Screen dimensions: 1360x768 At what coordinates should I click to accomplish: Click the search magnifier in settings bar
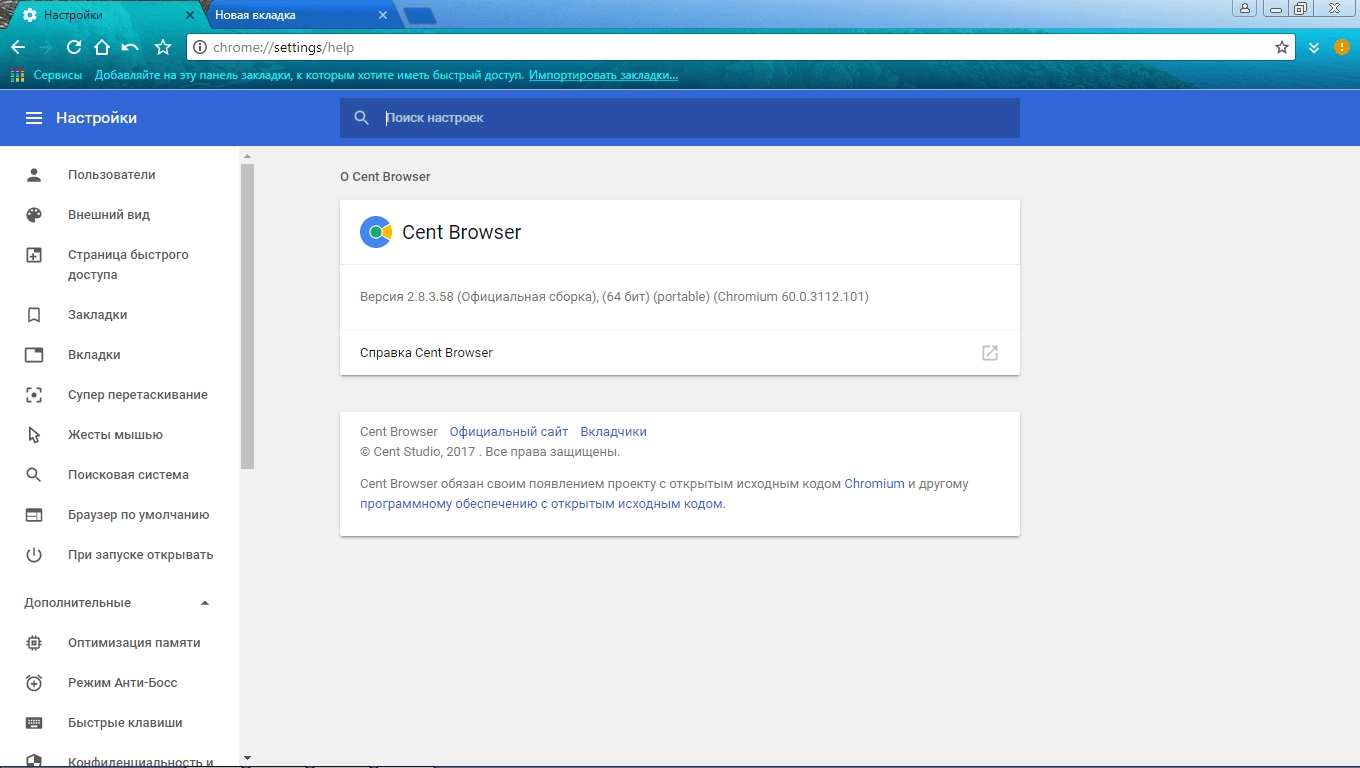pos(362,118)
